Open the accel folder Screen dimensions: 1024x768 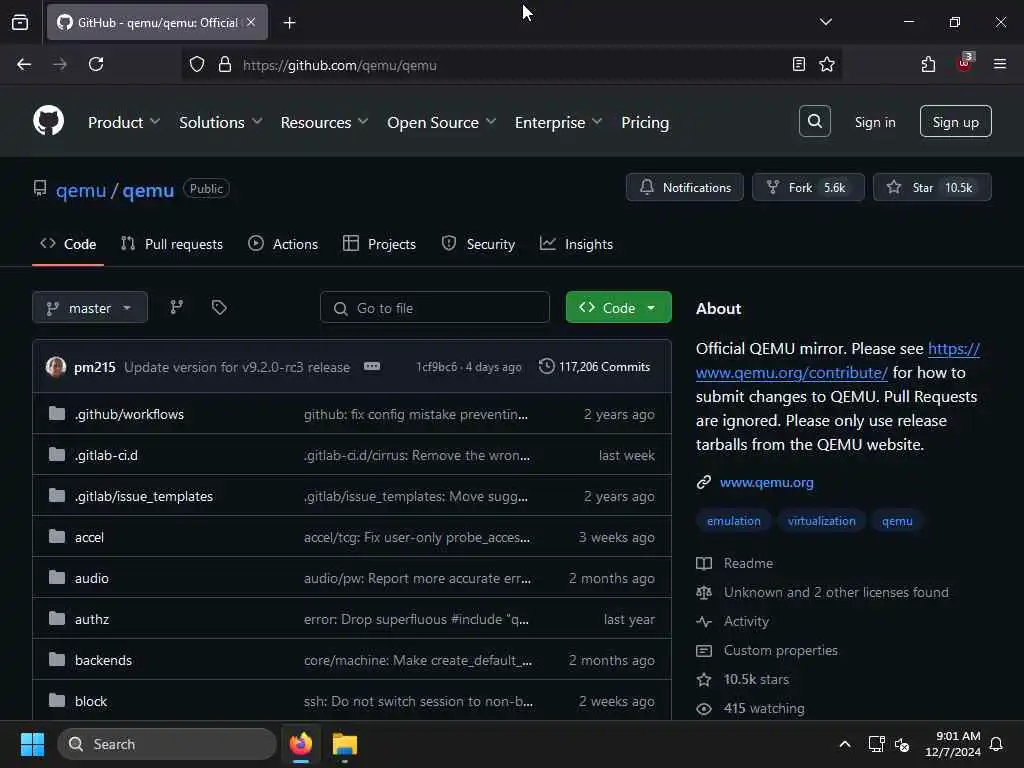pos(89,537)
